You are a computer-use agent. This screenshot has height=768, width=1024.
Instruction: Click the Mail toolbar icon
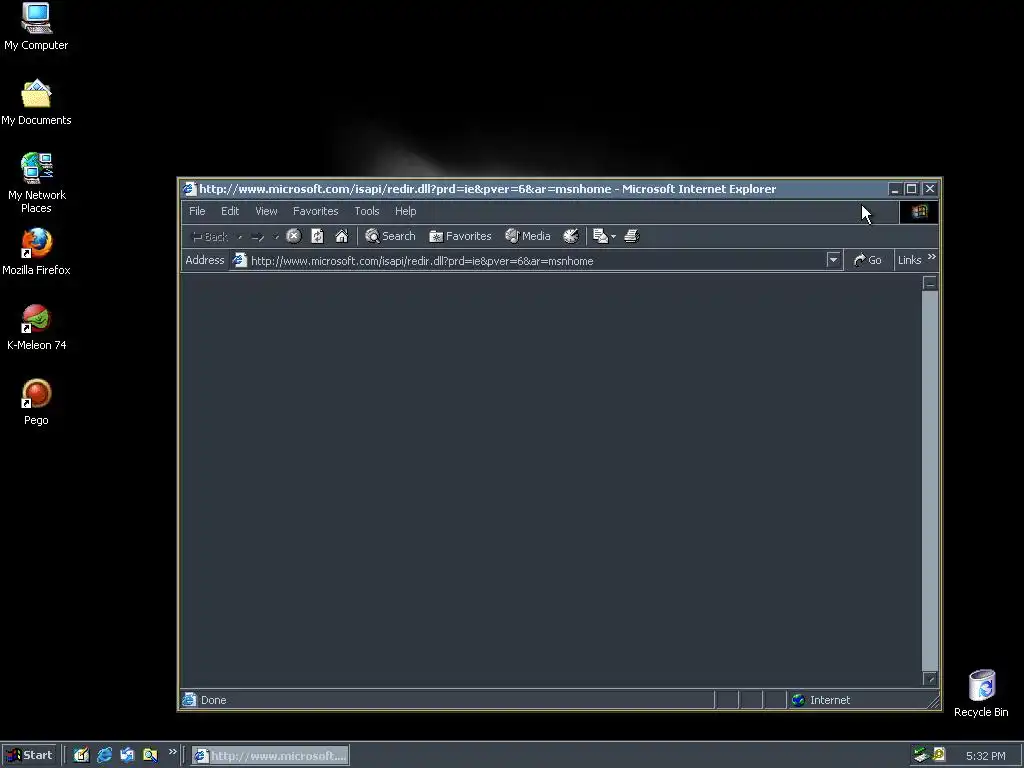point(600,236)
